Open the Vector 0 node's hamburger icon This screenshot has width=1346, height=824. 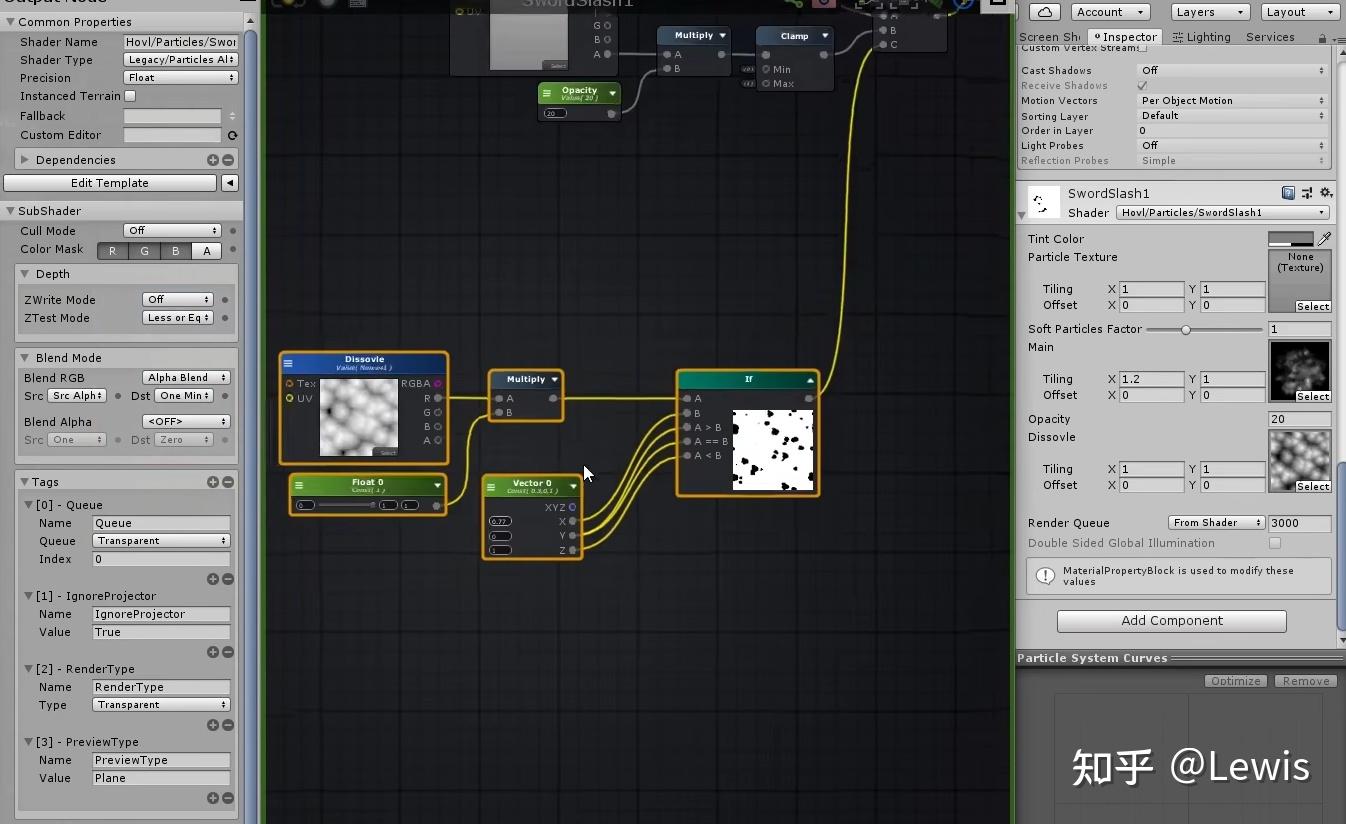[492, 487]
